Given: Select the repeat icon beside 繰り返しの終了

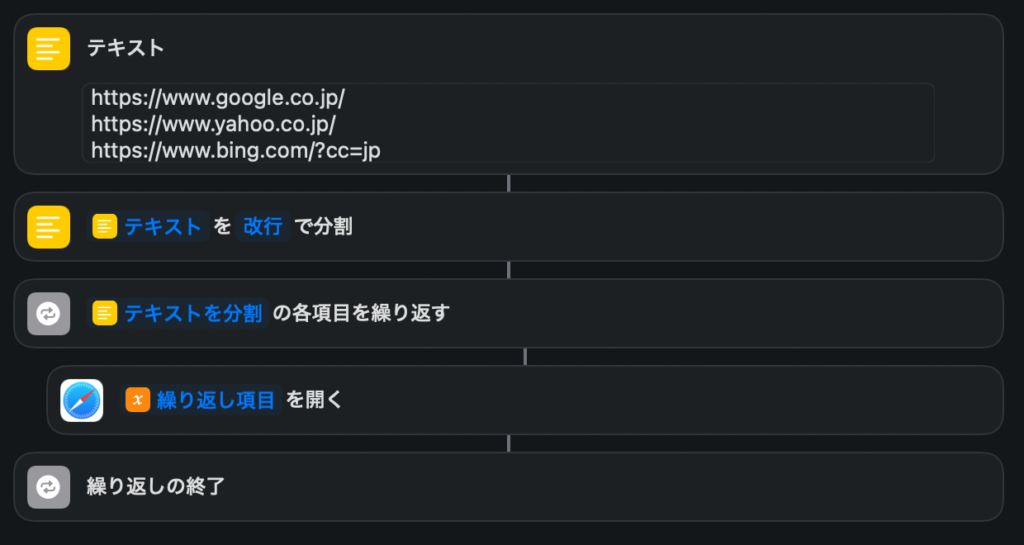Looking at the screenshot, I should 48,487.
